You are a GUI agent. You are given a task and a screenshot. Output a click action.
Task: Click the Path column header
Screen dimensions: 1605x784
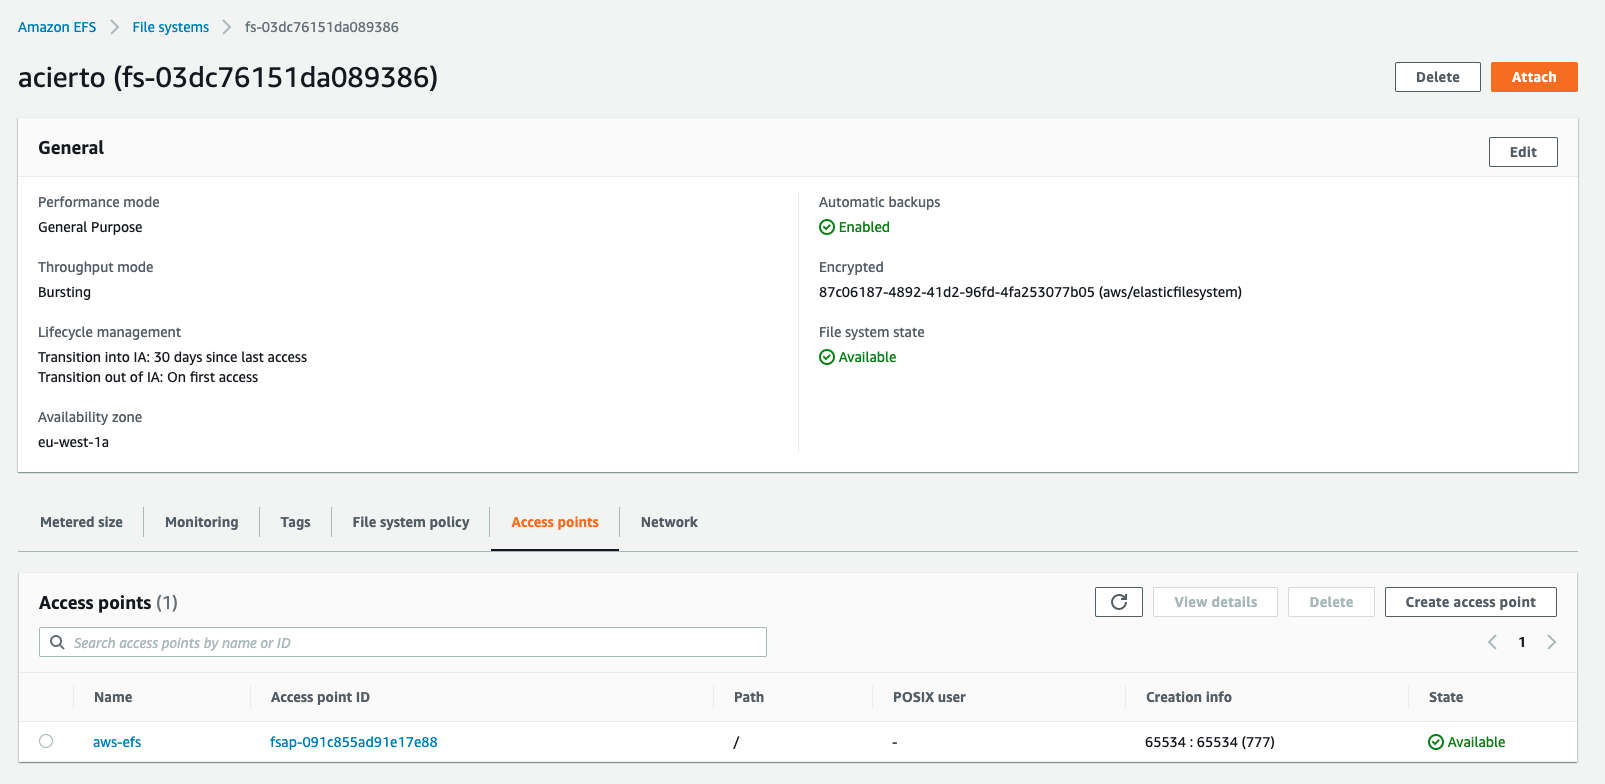[749, 697]
